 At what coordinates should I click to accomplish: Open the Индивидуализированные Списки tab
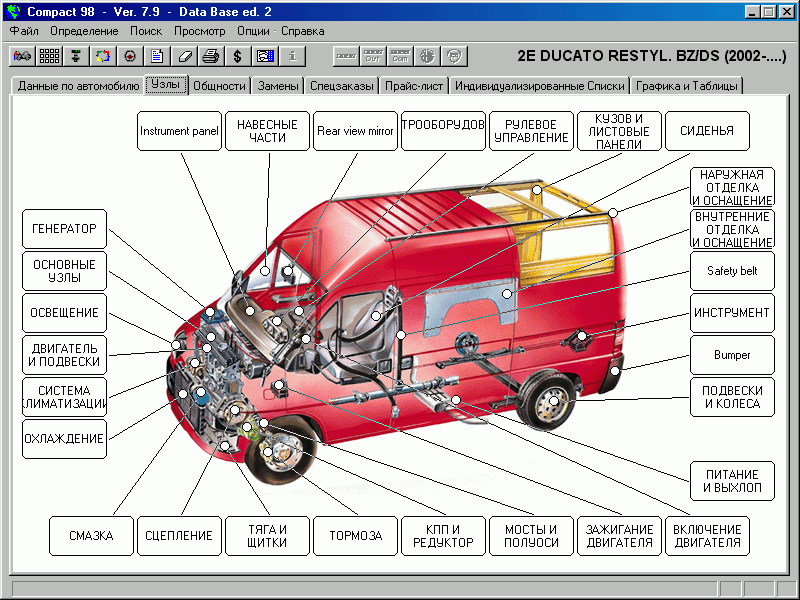point(540,86)
